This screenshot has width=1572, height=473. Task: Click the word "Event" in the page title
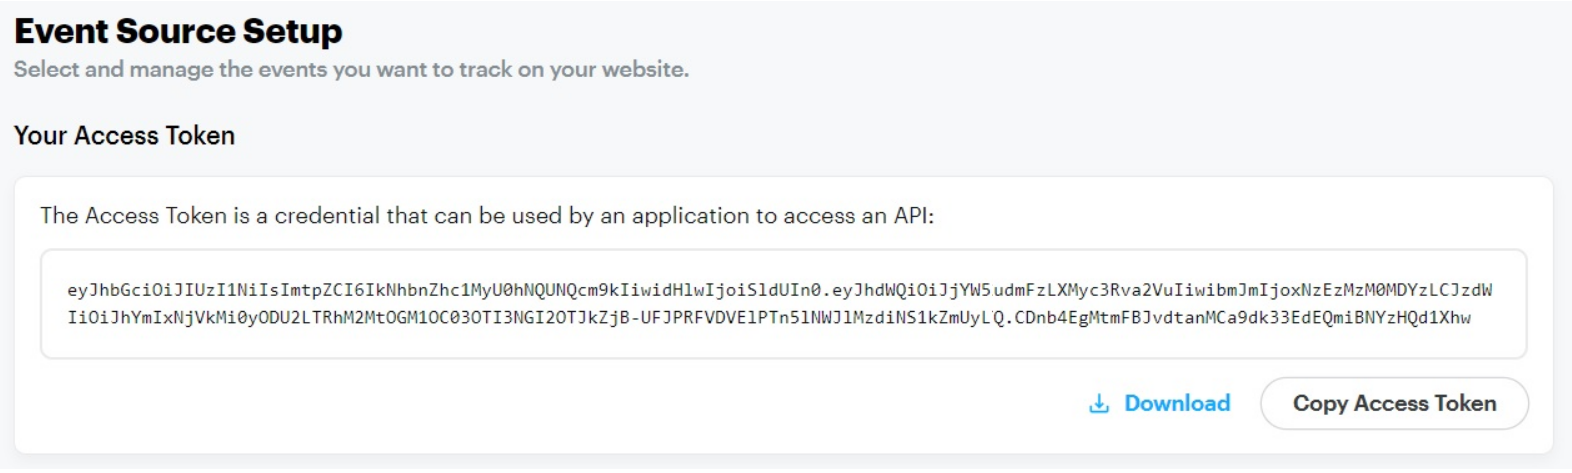(61, 31)
